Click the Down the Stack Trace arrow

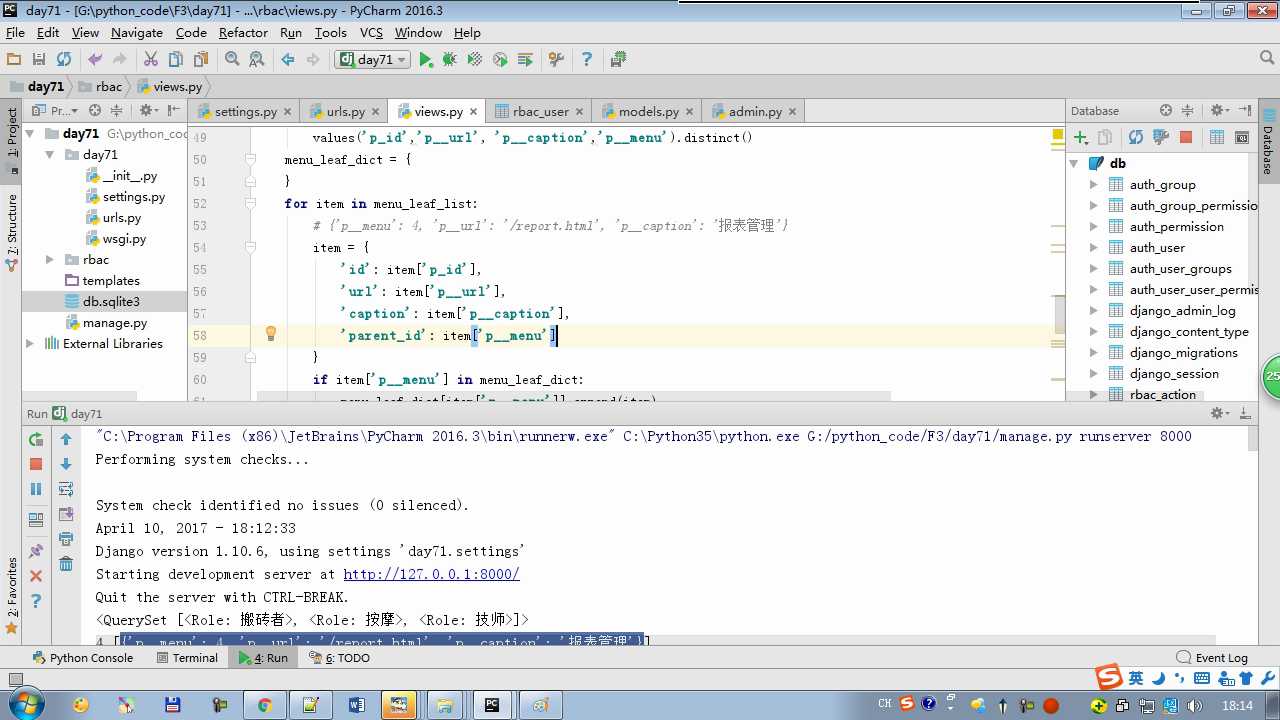[66, 464]
